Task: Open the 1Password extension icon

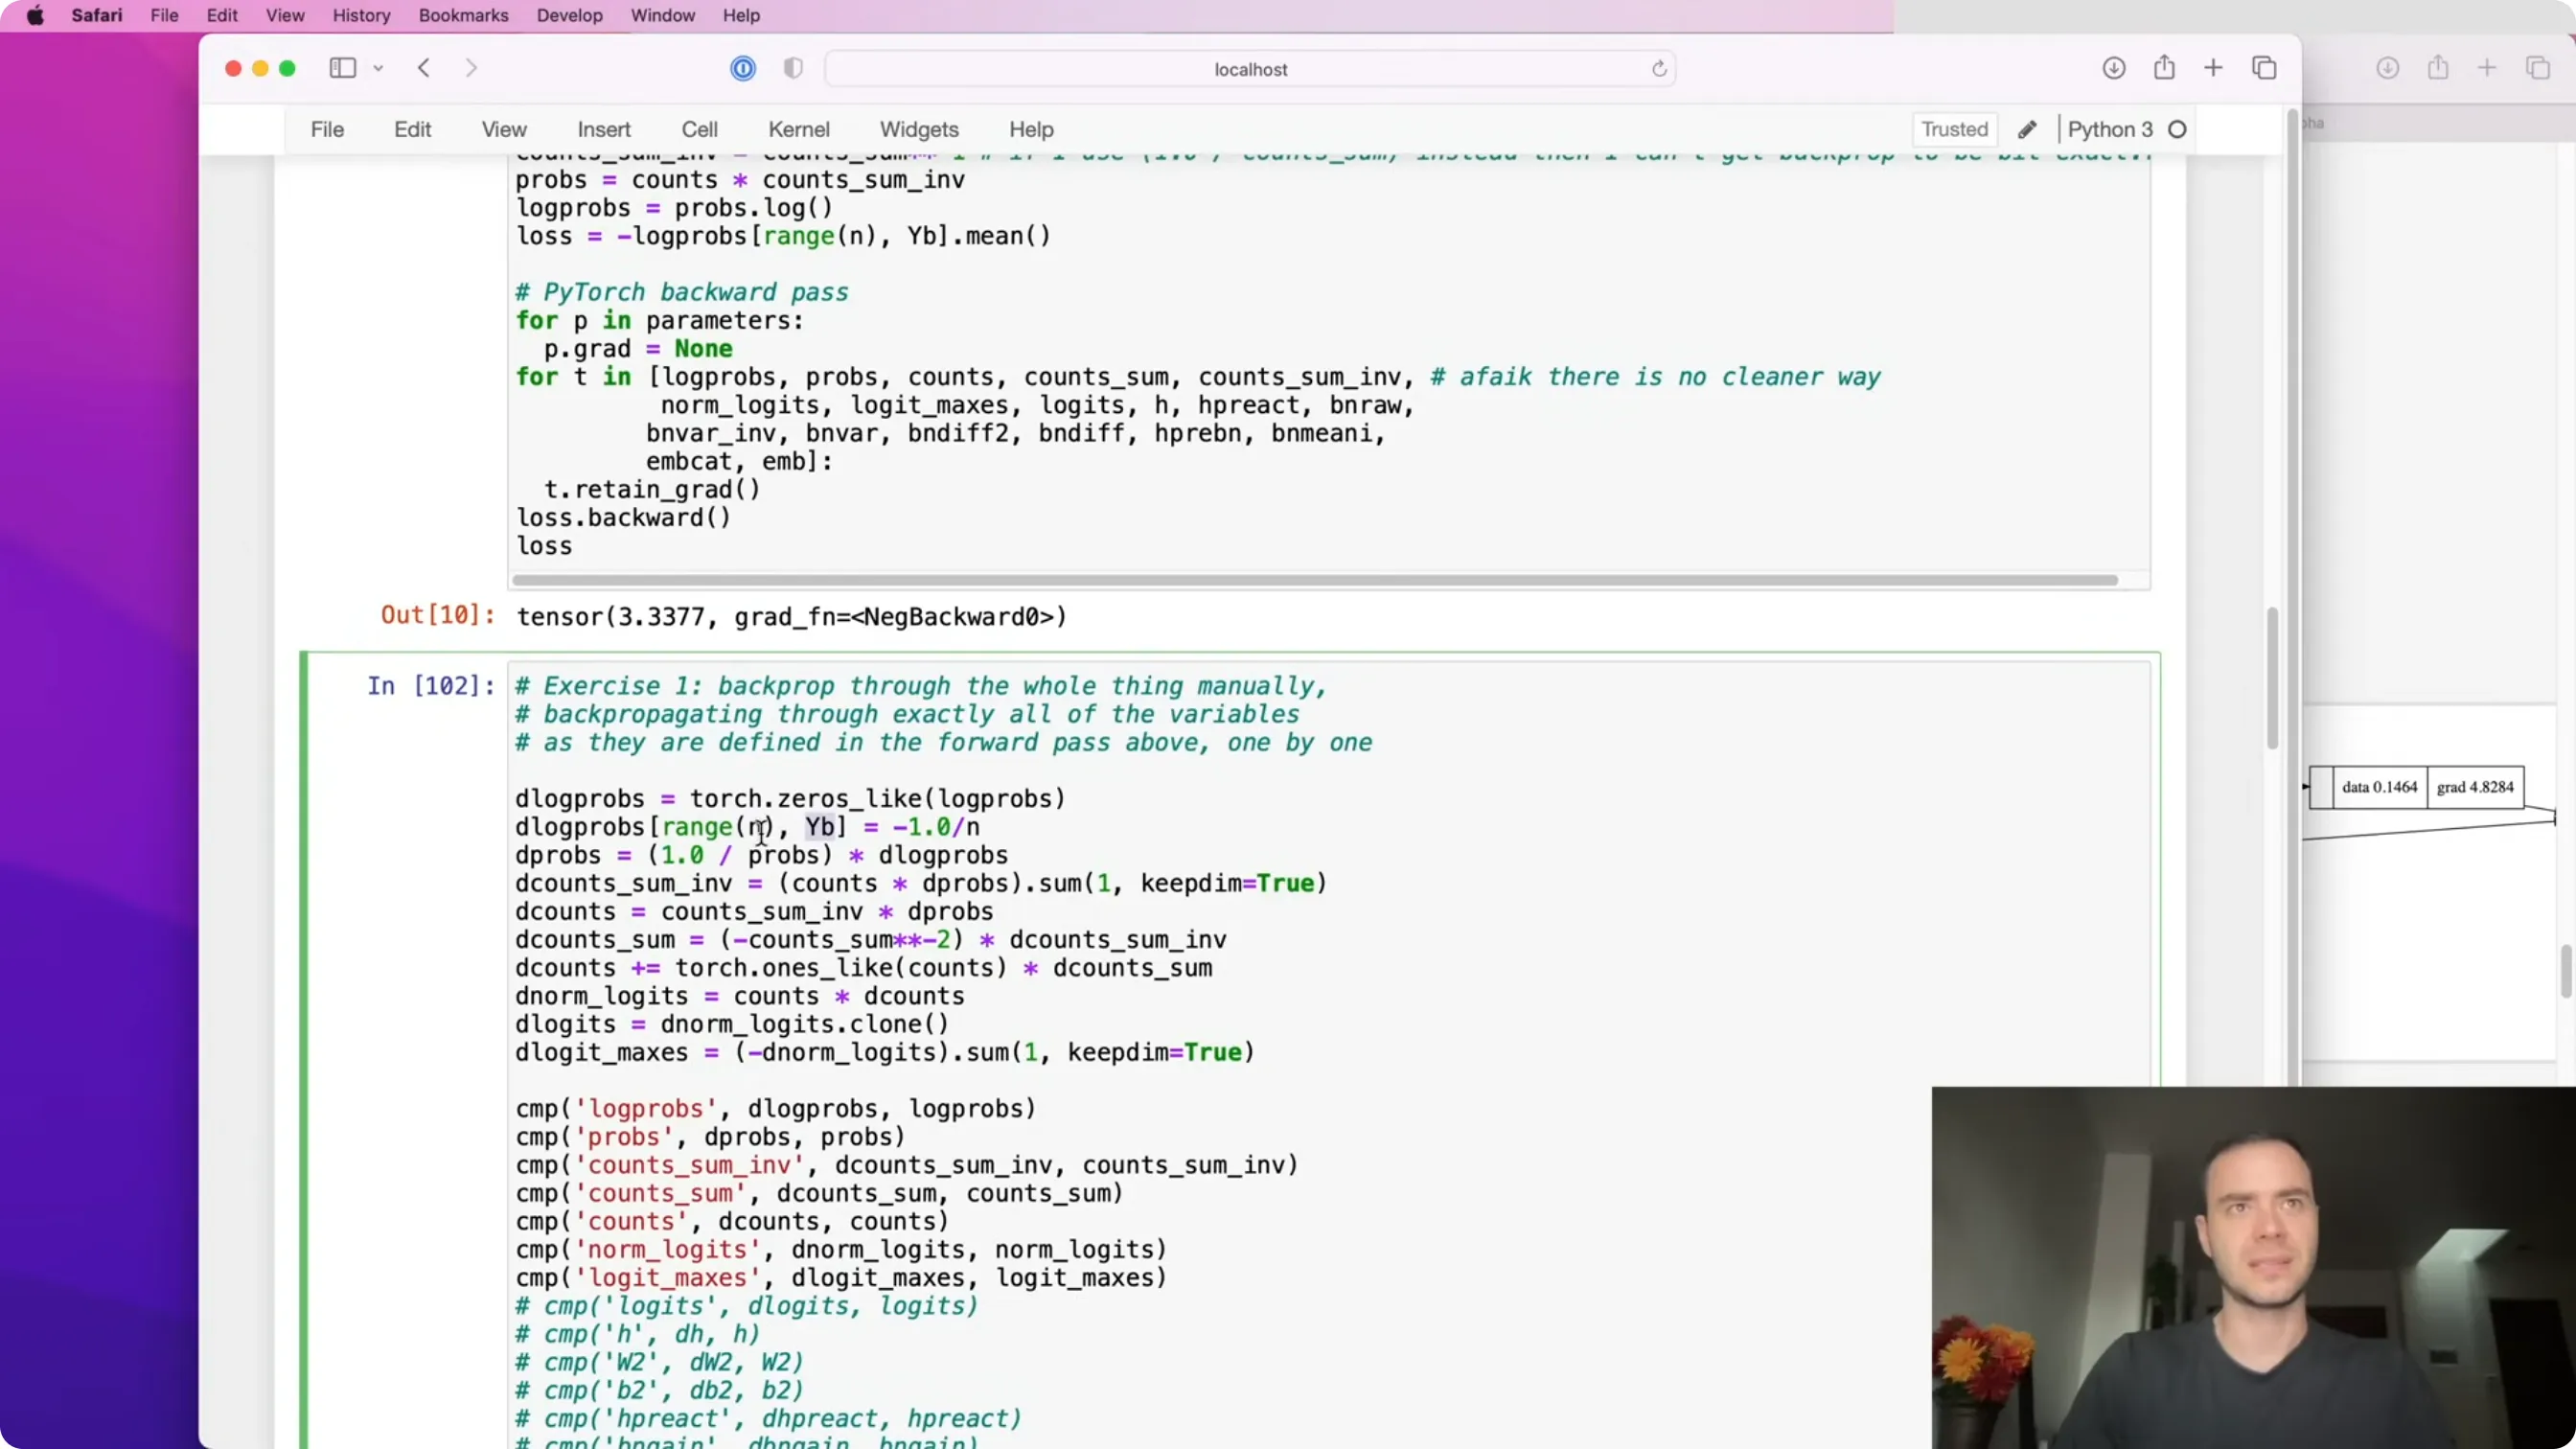Action: [x=743, y=68]
